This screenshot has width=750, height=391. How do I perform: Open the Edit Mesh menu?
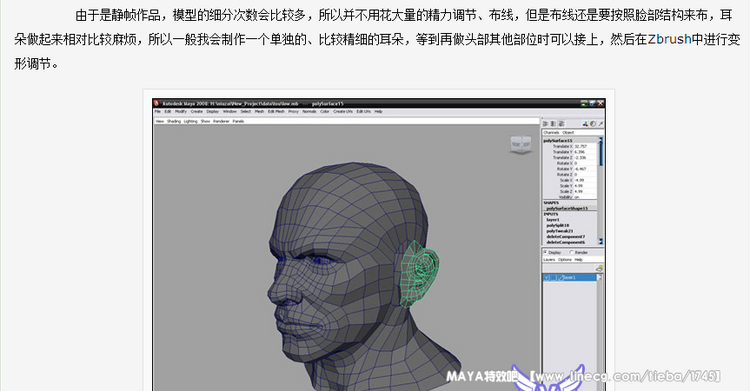pos(276,112)
